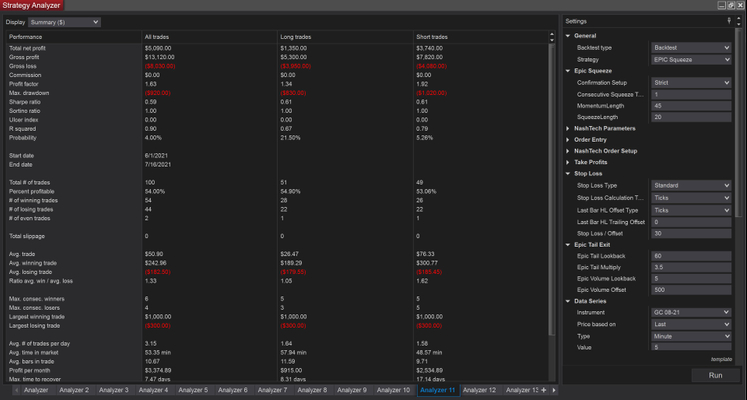Image resolution: width=747 pixels, height=400 pixels.
Task: Switch to the Analyzer 5 tab
Action: [192, 390]
